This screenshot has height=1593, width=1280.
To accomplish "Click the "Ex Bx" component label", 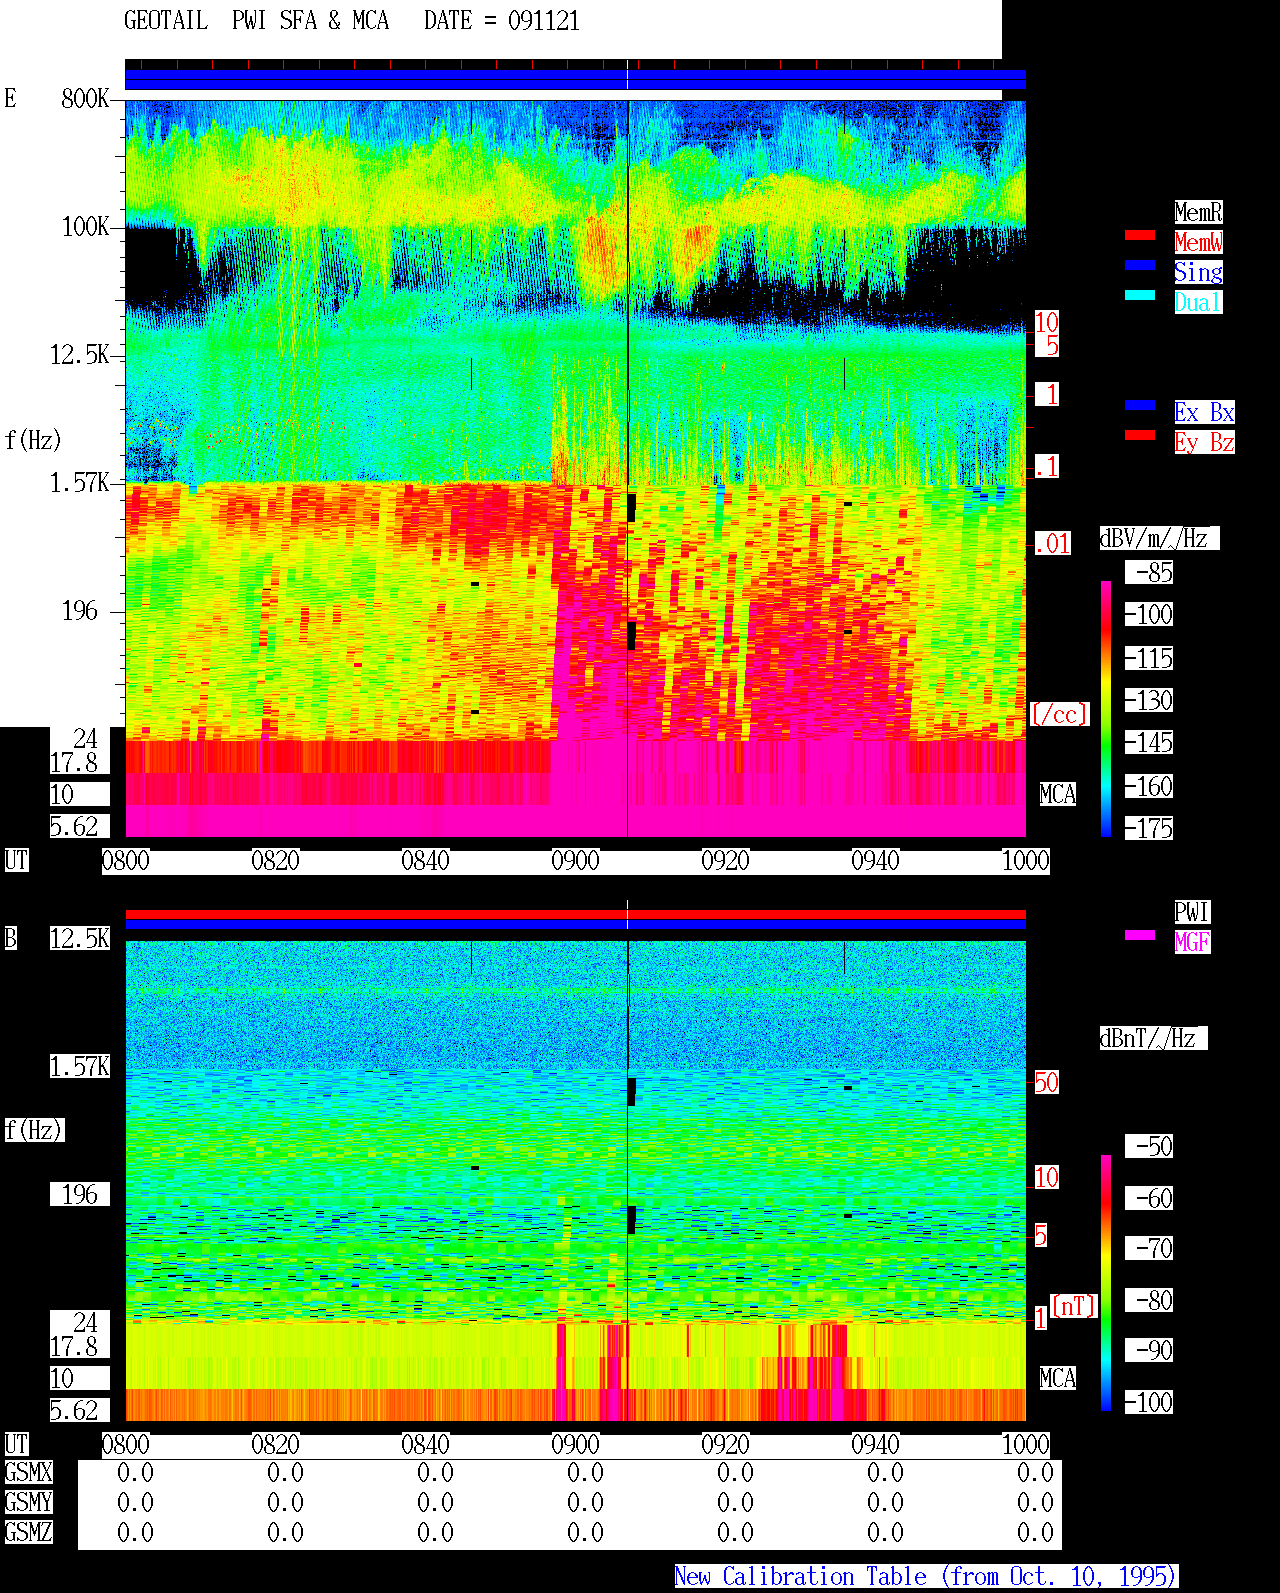I will pyautogui.click(x=1204, y=412).
